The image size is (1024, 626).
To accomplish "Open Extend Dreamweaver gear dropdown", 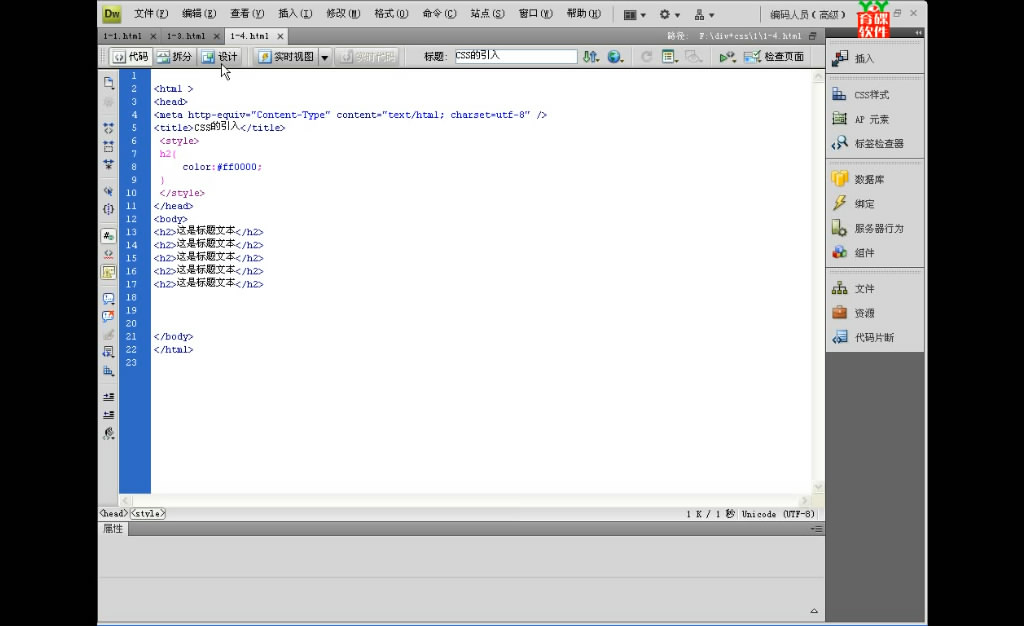I will pos(669,14).
